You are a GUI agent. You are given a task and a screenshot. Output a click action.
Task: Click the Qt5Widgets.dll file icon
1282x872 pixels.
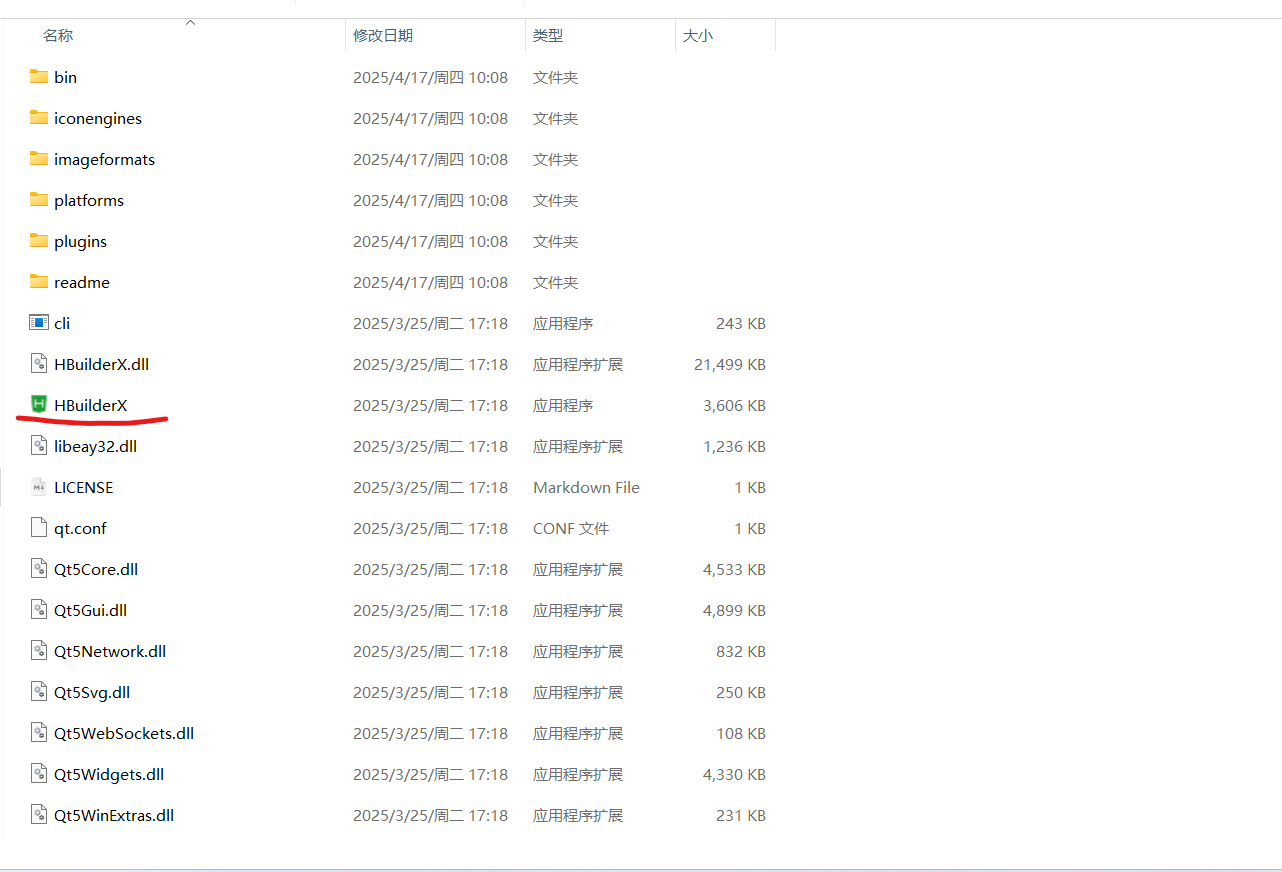39,774
